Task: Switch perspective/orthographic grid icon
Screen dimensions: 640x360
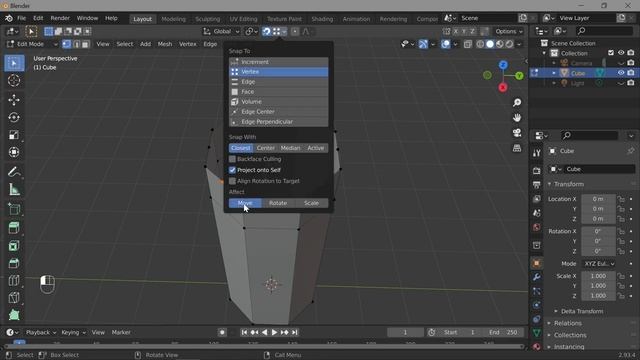Action: pos(517,148)
